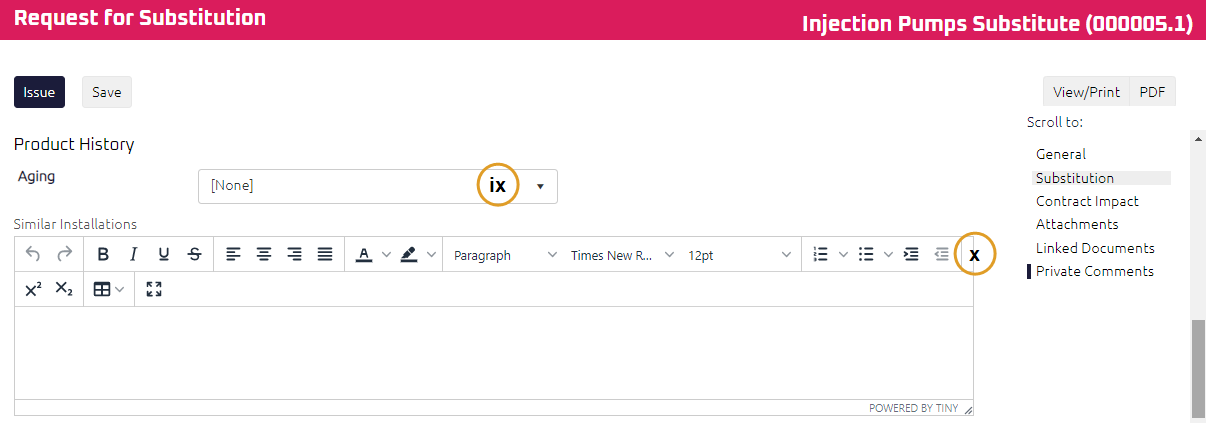Click inside the Similar Installations text area

click(493, 352)
